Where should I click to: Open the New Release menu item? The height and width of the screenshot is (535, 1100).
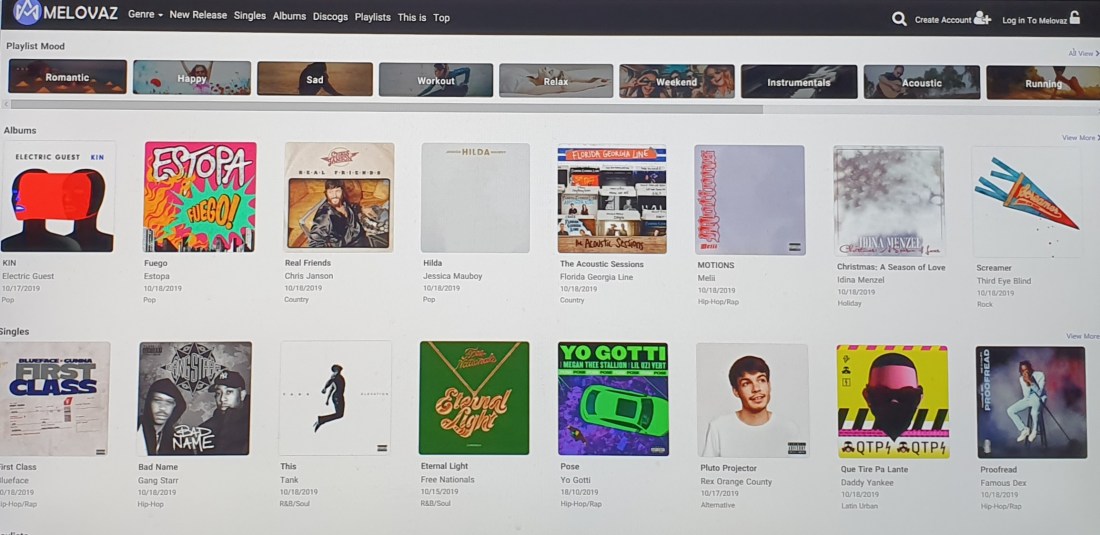coord(198,15)
